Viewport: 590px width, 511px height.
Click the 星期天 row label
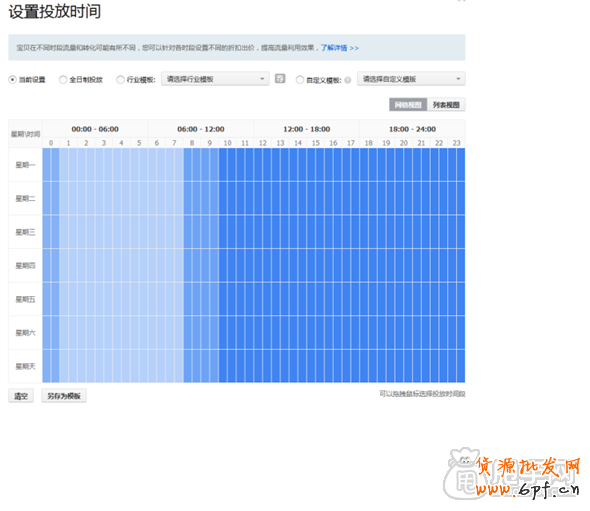click(25, 366)
